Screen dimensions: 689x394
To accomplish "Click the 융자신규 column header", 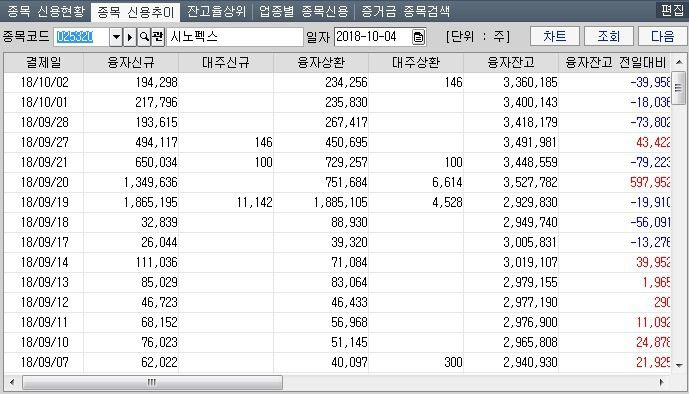I will pyautogui.click(x=131, y=62).
